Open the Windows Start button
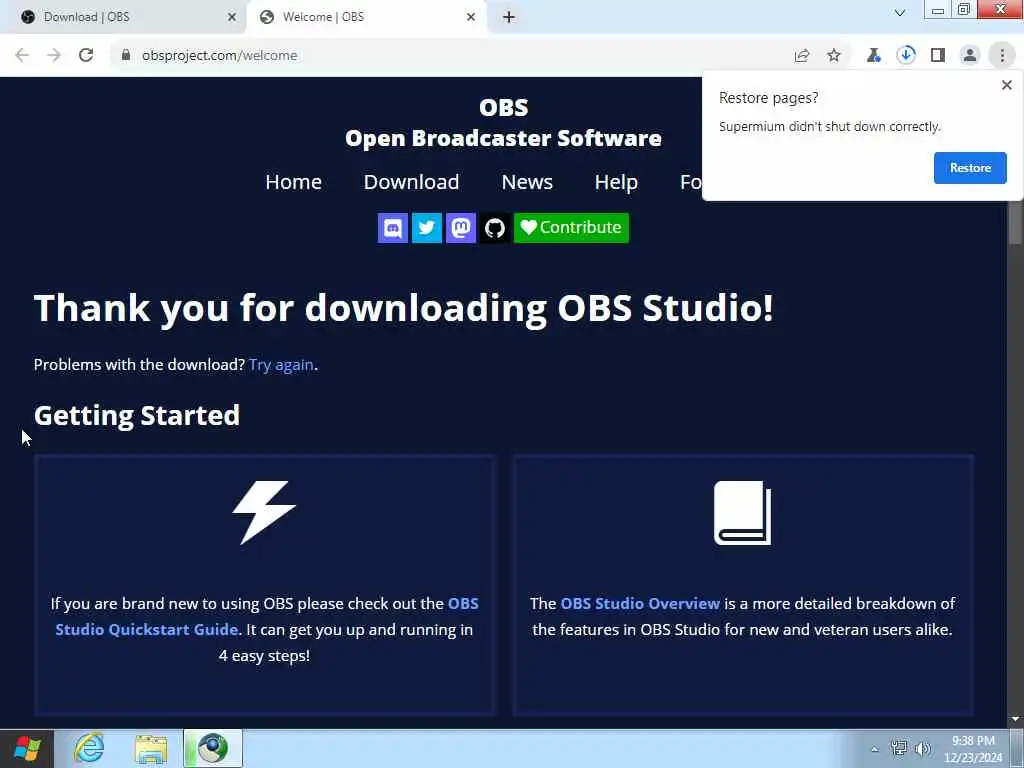 [x=27, y=748]
